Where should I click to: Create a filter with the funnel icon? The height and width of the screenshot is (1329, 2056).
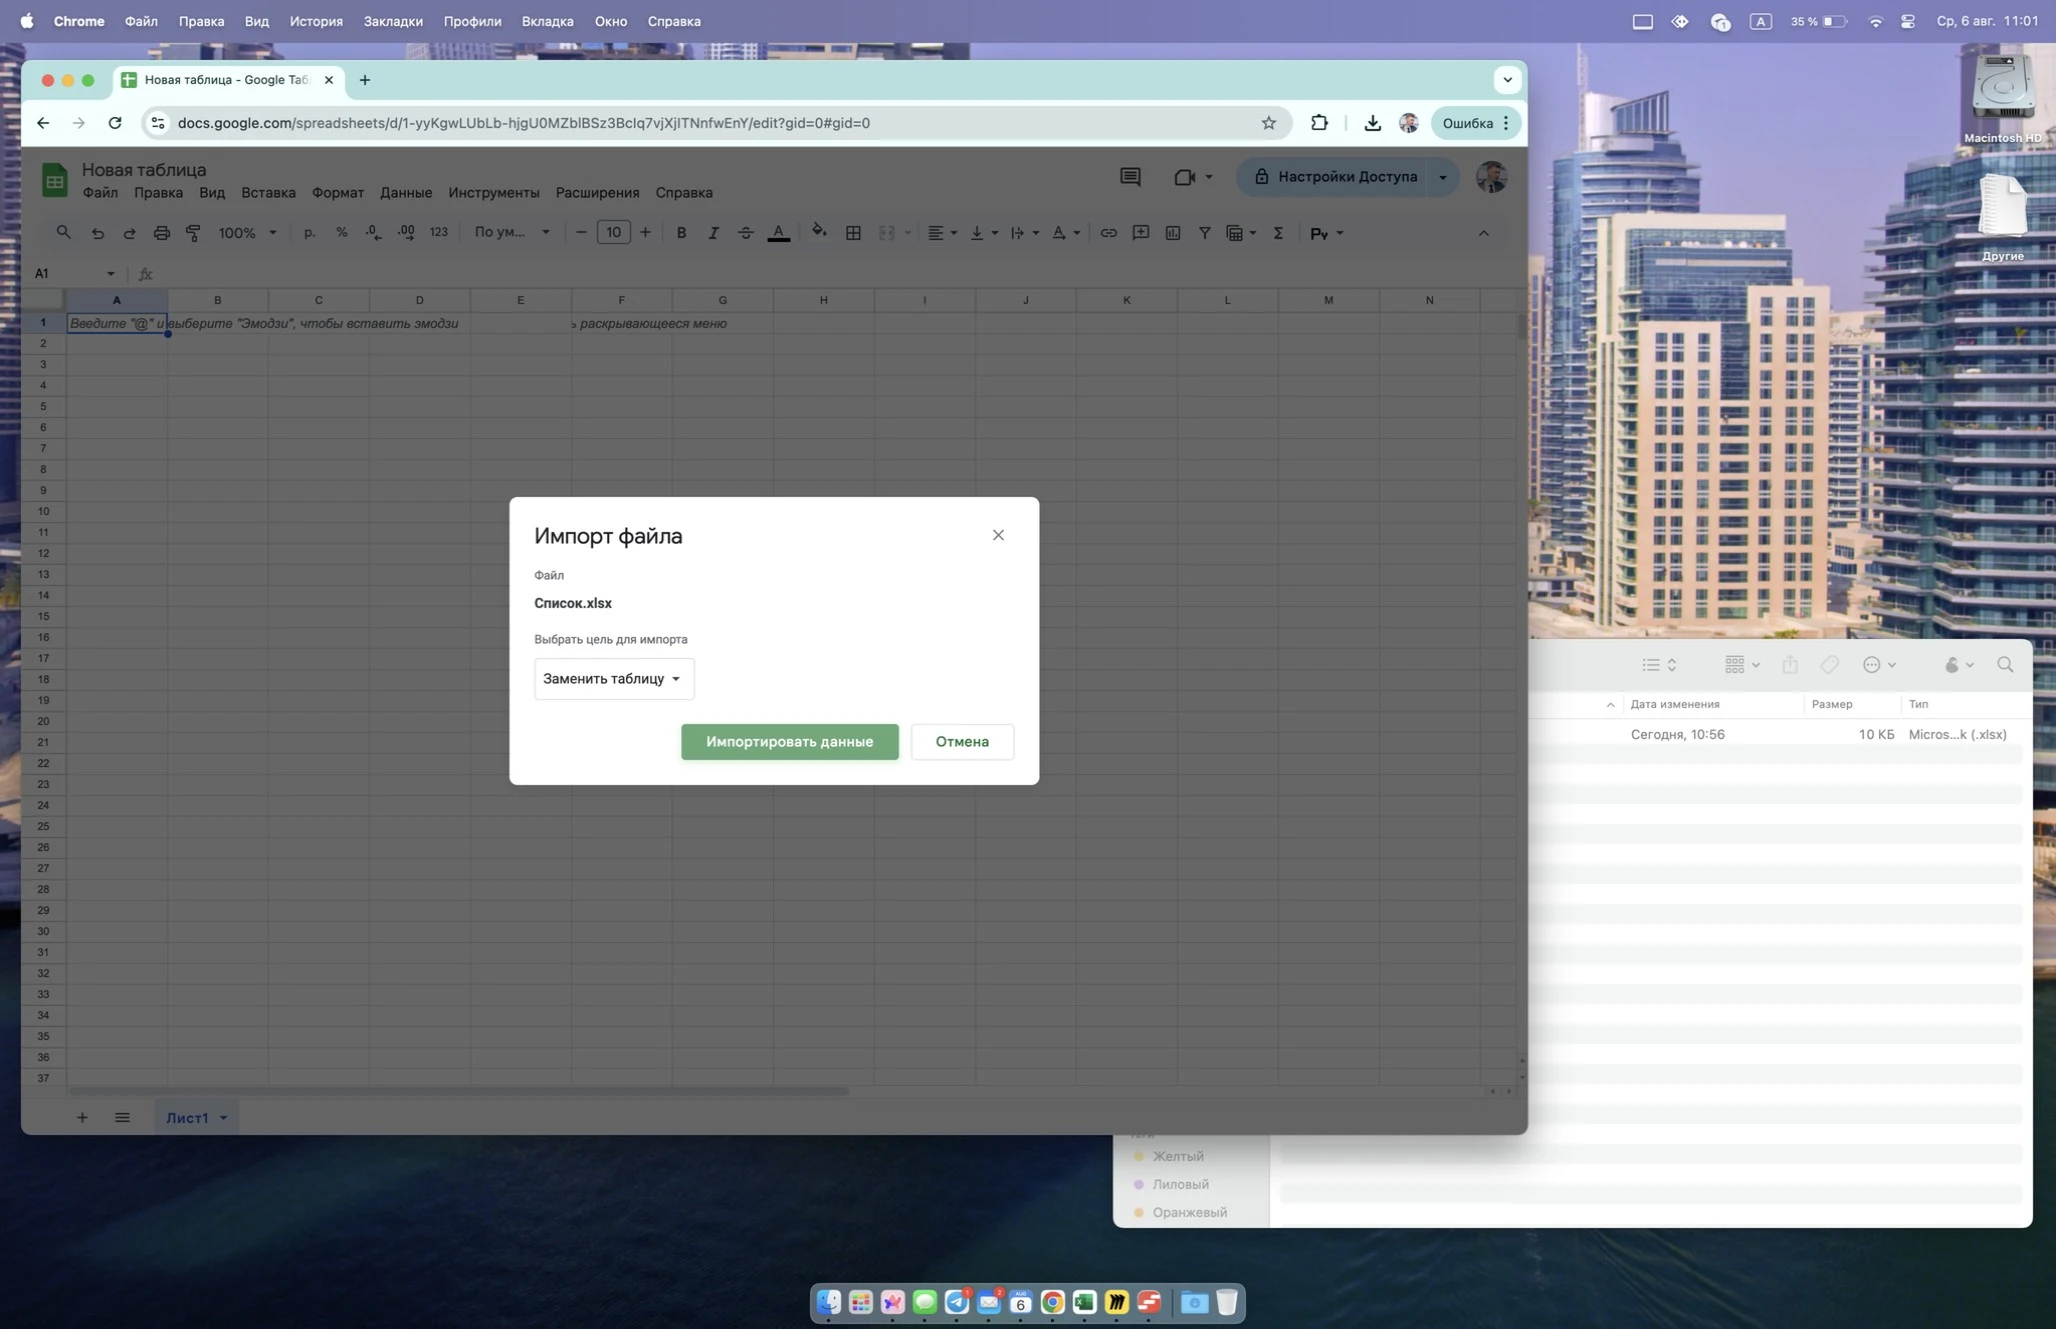pos(1205,232)
